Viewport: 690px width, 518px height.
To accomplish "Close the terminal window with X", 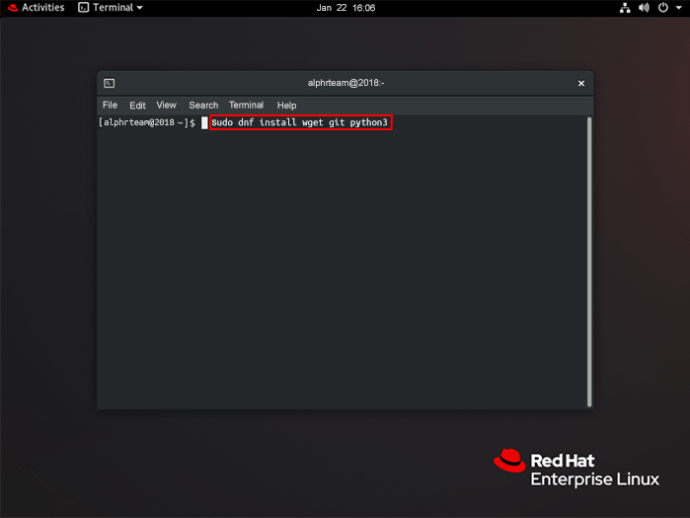I will tap(581, 83).
